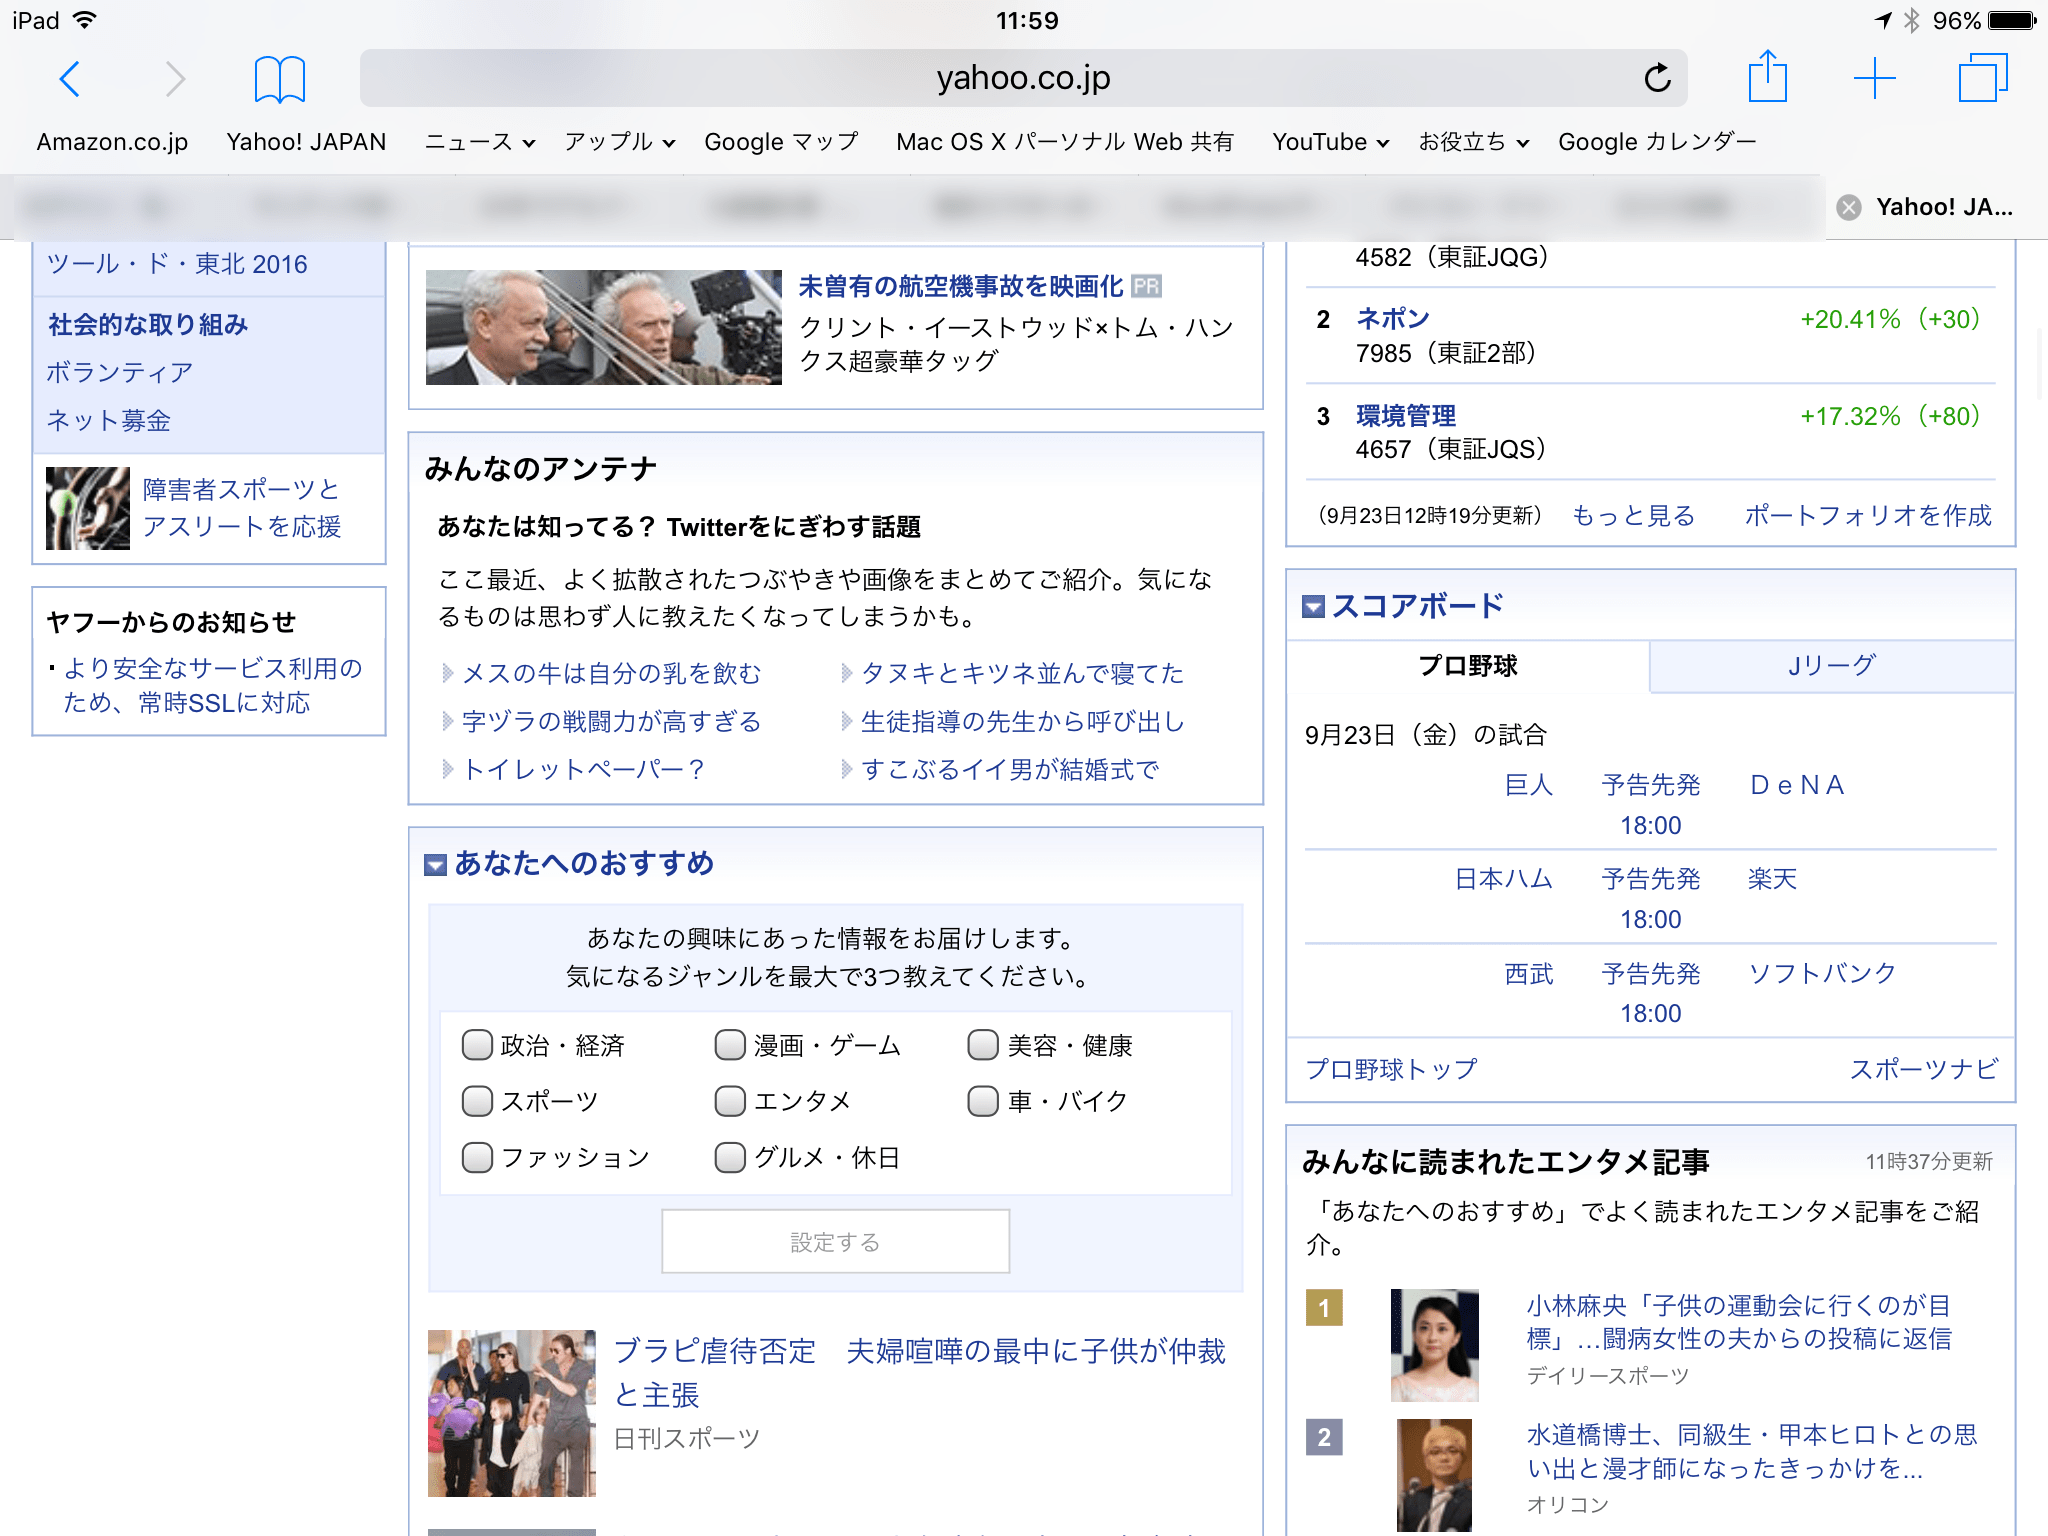Add new tab with plus icon
Viewport: 2048px width, 1536px height.
pos(1874,78)
